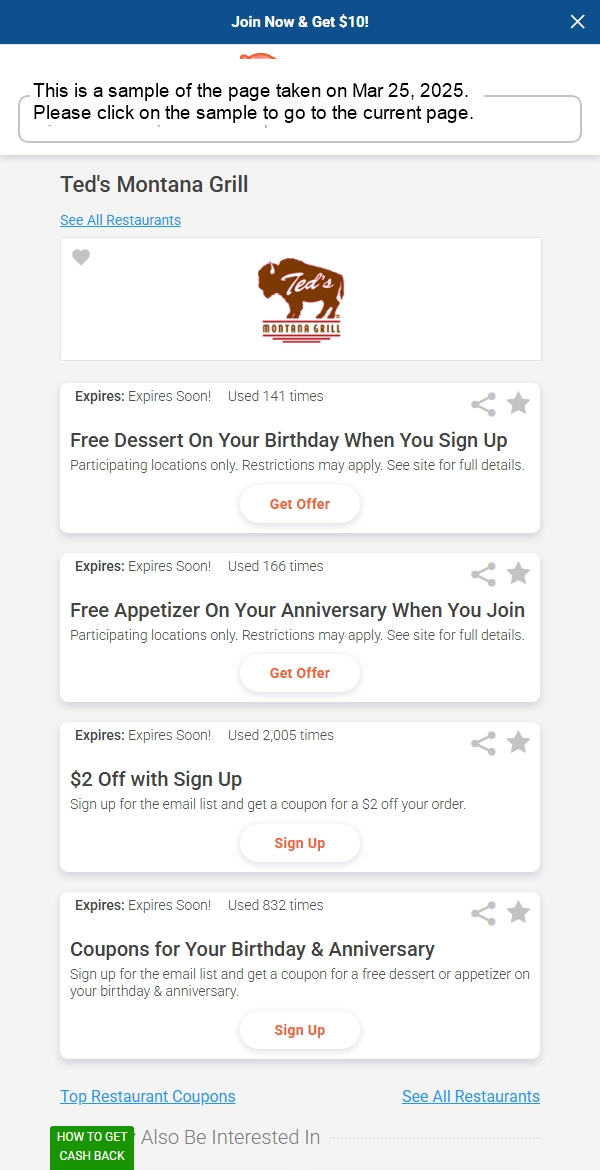Share the $2 Off with Sign Up offer

click(x=484, y=744)
